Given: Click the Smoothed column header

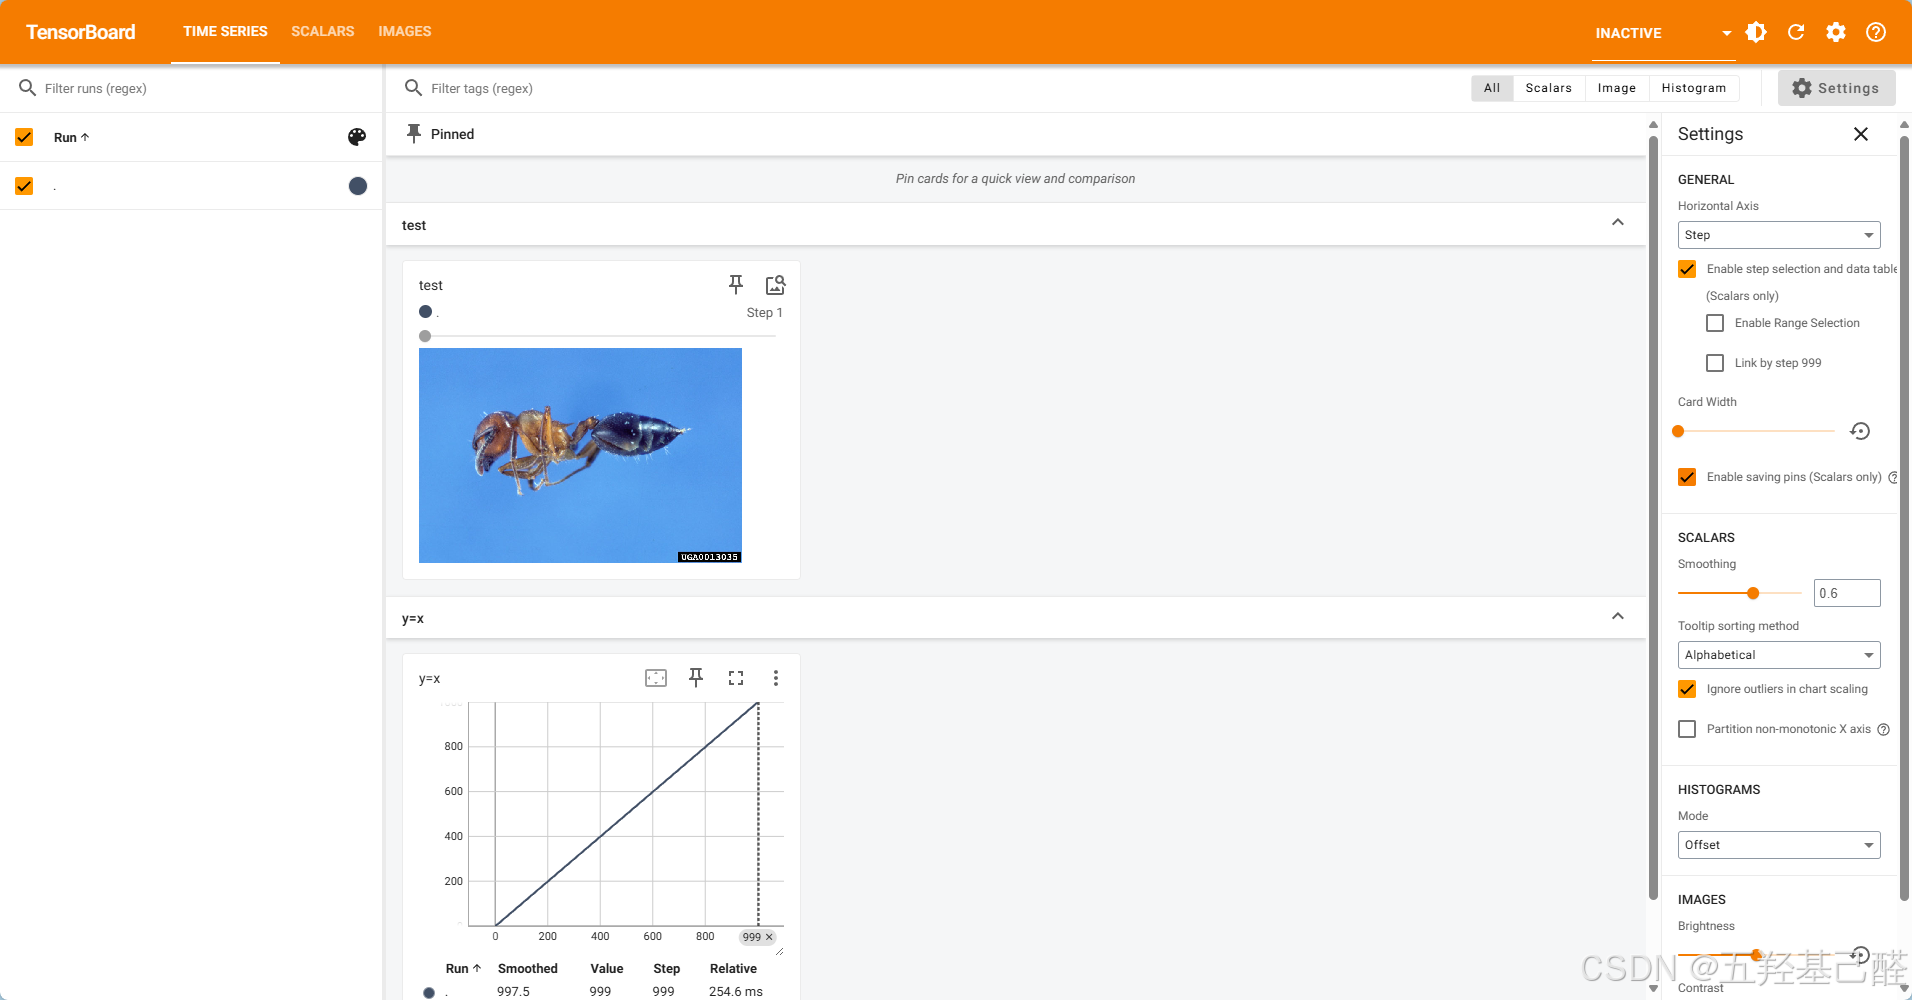Looking at the screenshot, I should click(x=528, y=969).
